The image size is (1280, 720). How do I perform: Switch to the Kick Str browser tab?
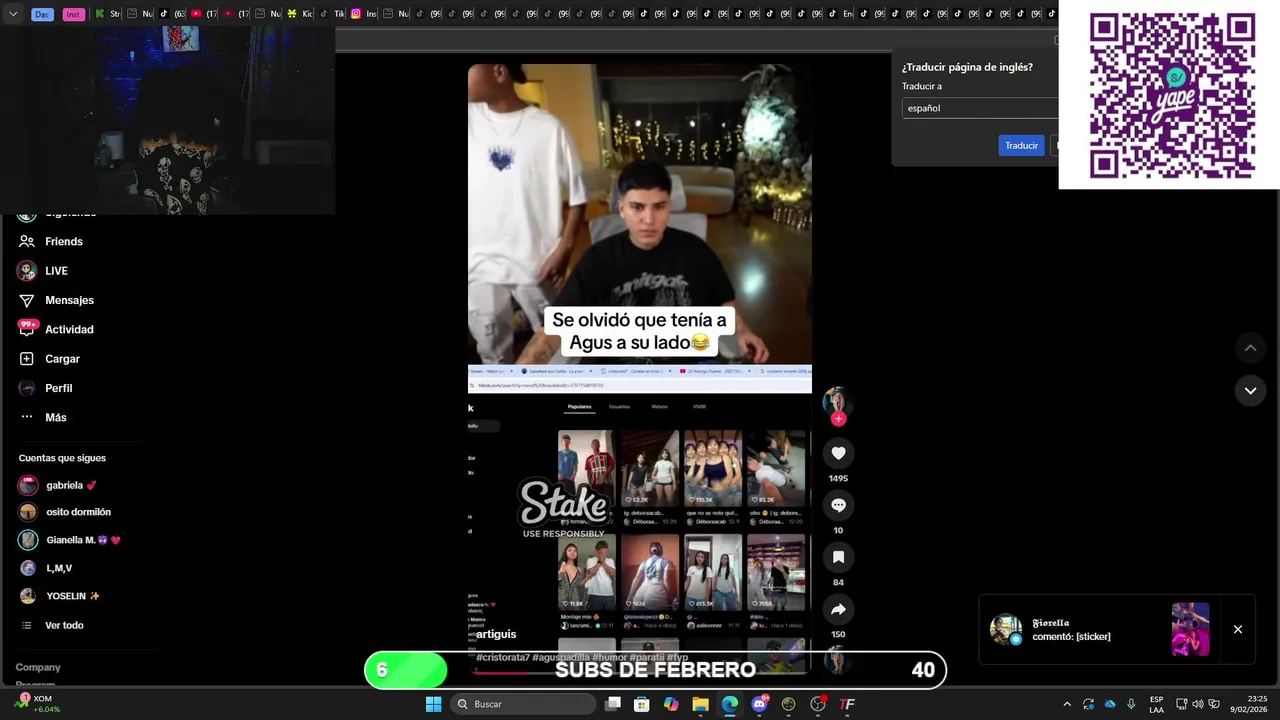[x=107, y=14]
